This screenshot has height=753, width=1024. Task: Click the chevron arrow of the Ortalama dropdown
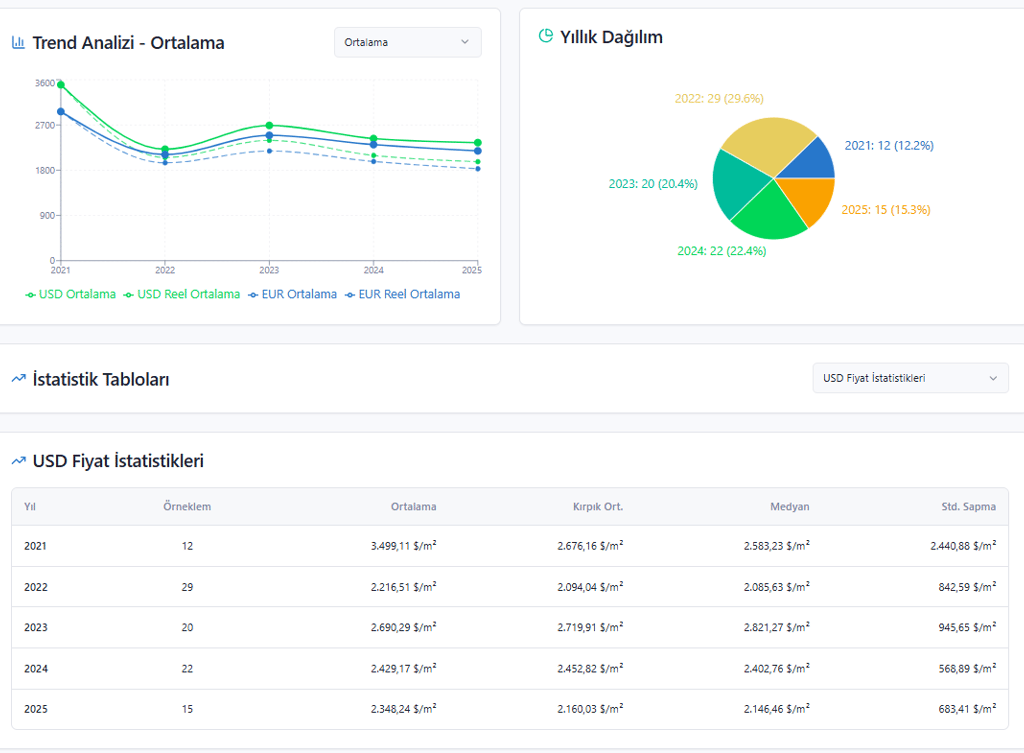[x=465, y=42]
